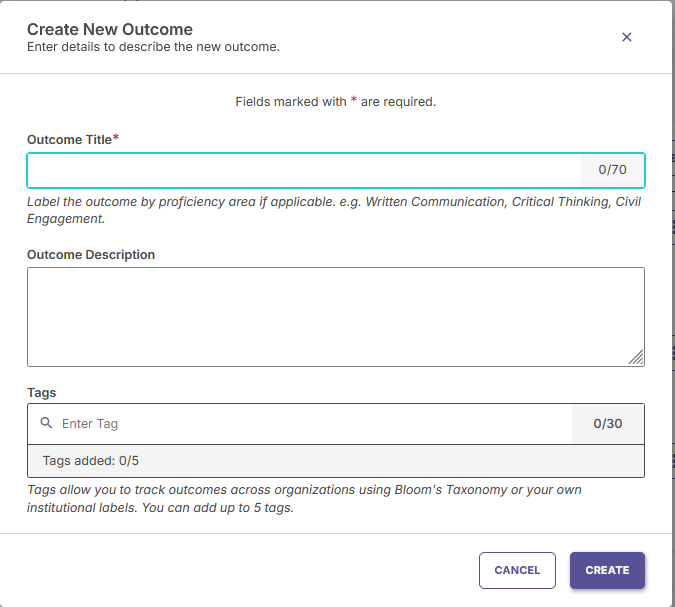
Task: Click the Tags section label
Action: point(42,393)
